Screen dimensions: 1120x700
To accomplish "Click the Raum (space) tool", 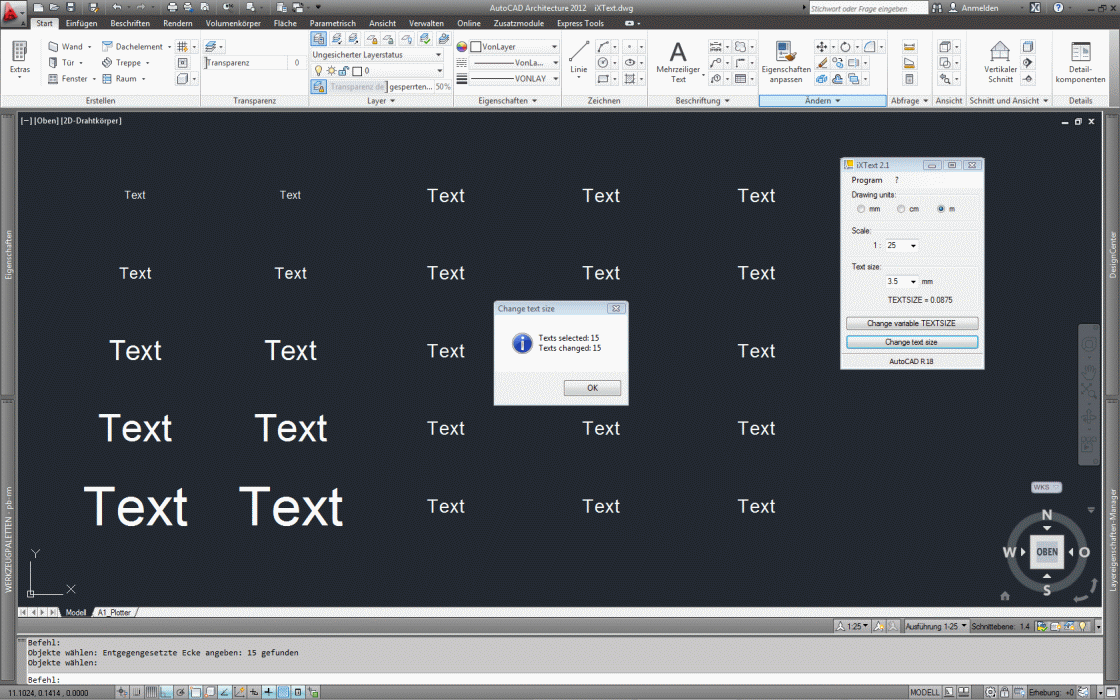I will [119, 79].
